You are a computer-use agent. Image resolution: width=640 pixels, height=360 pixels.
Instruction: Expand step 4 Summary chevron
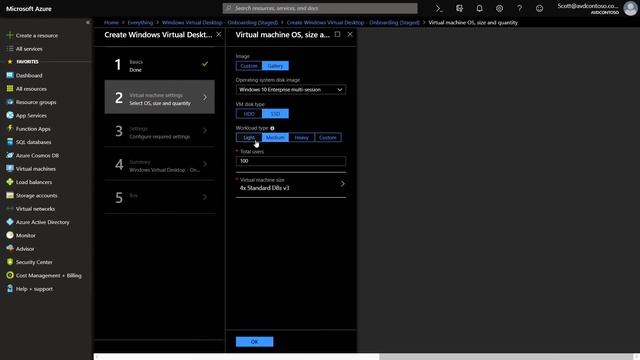click(205, 164)
